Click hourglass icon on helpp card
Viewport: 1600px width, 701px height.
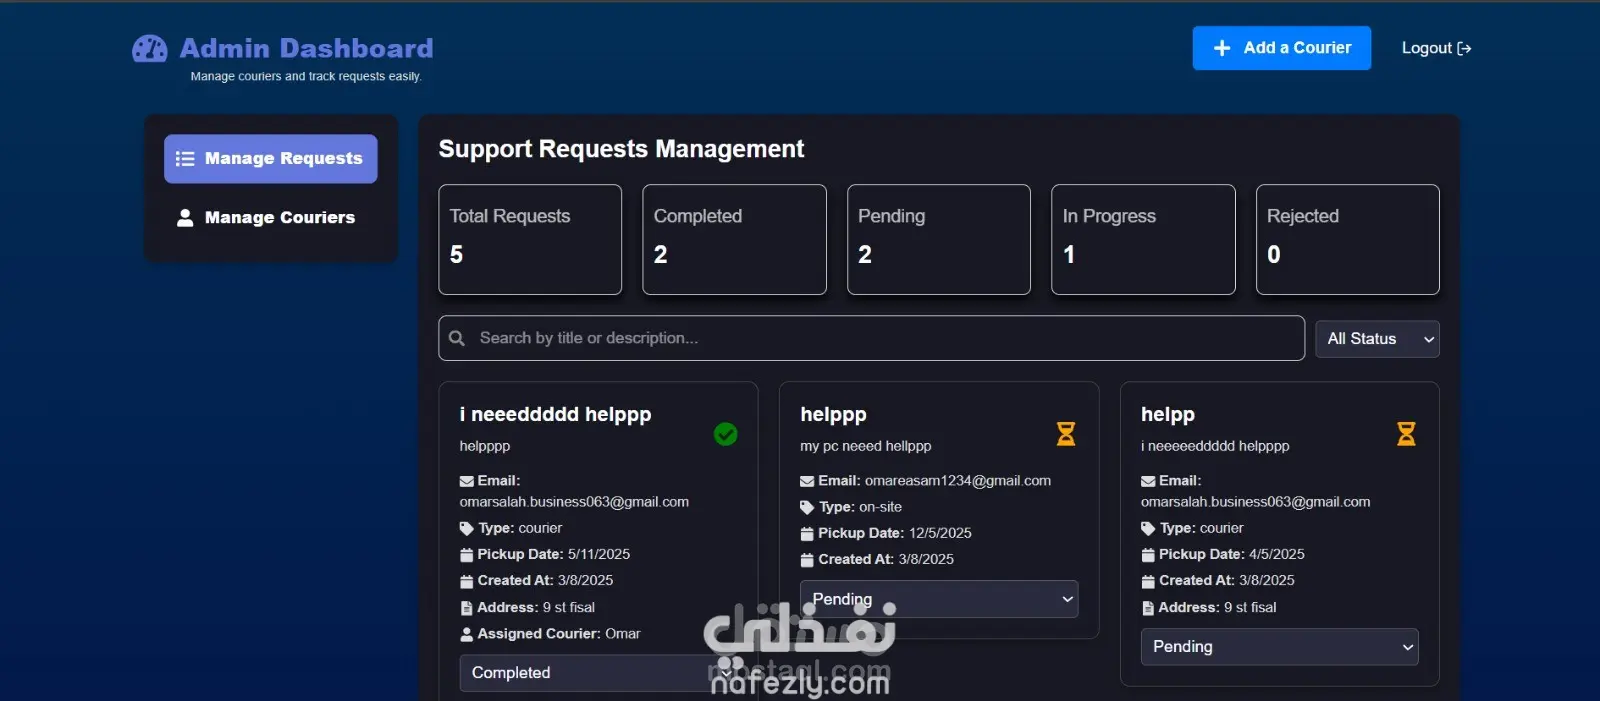click(1406, 434)
